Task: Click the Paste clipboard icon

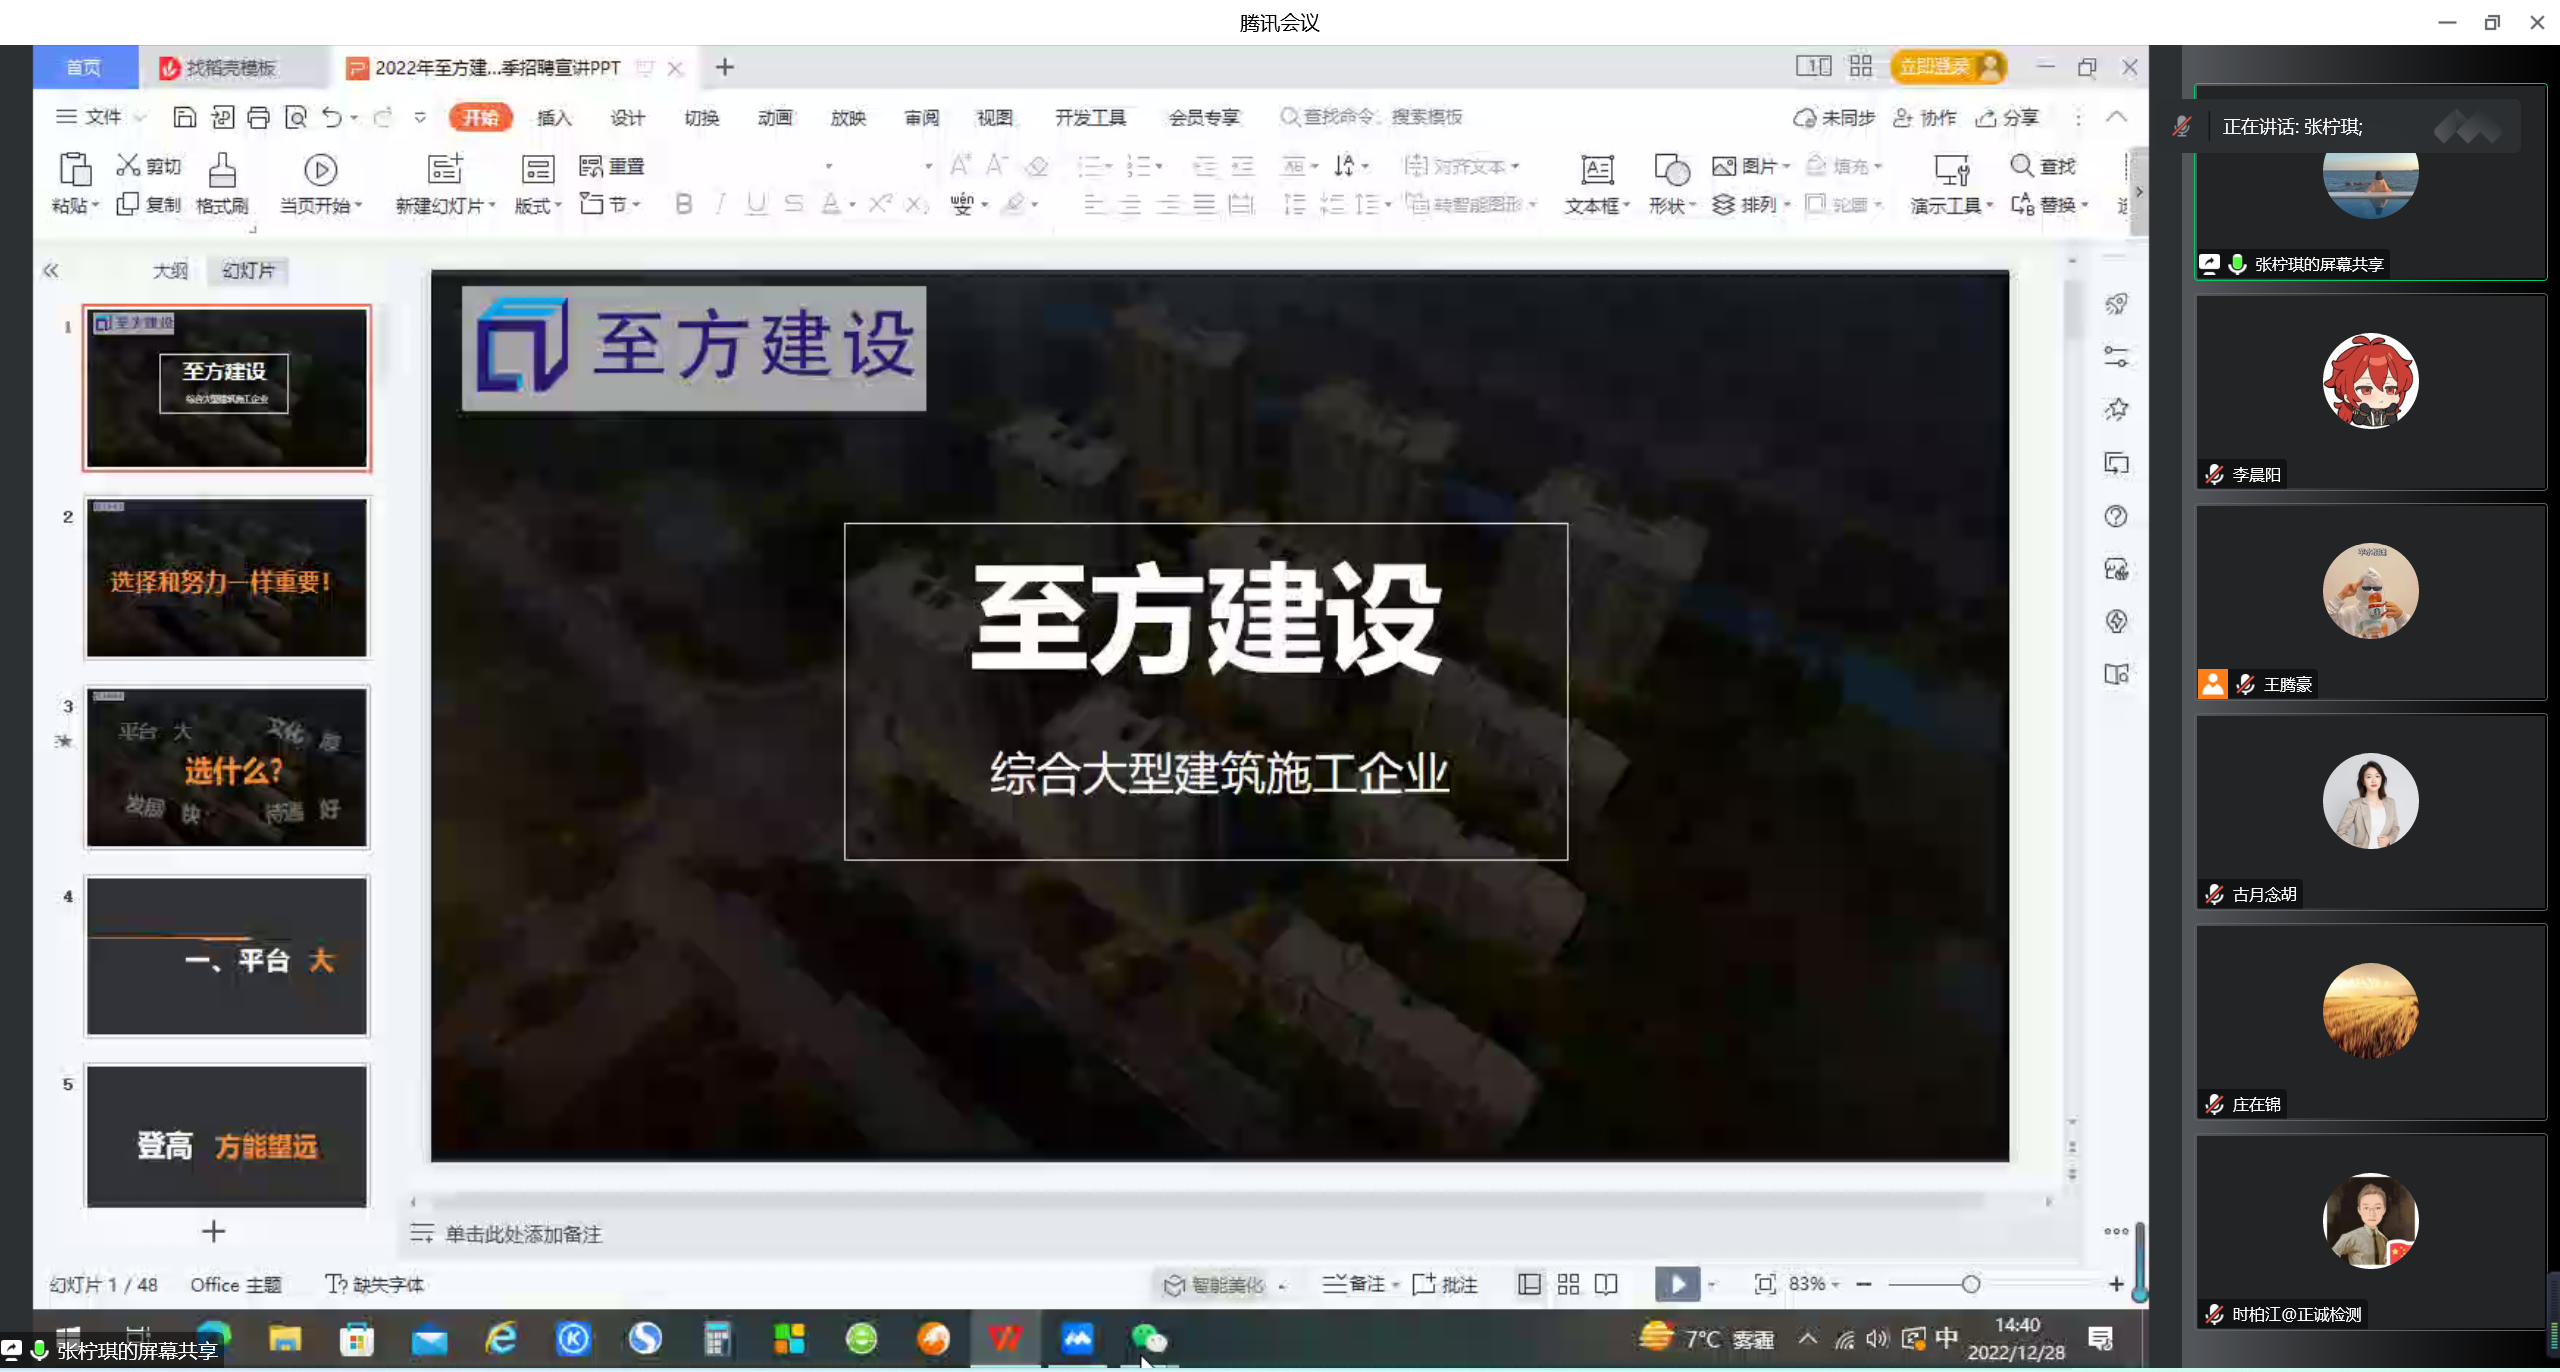Action: coord(75,169)
